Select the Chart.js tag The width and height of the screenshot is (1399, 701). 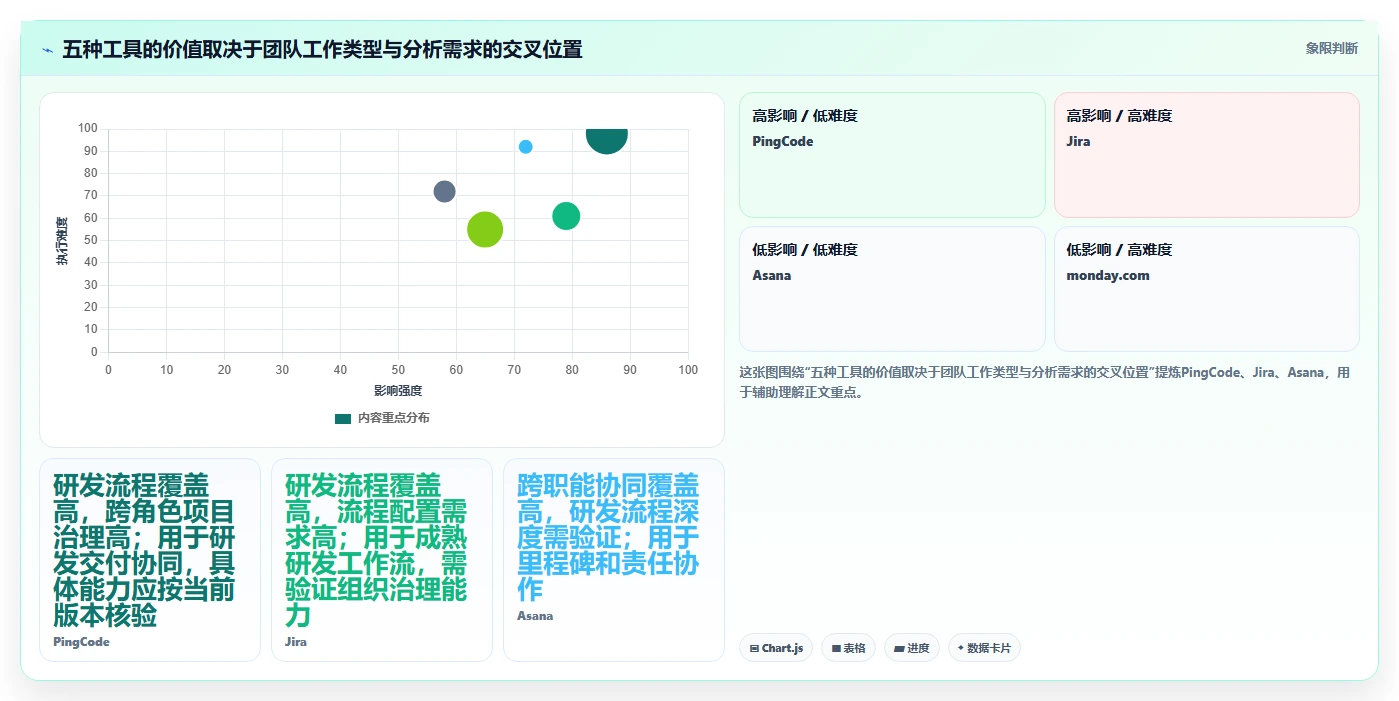776,648
